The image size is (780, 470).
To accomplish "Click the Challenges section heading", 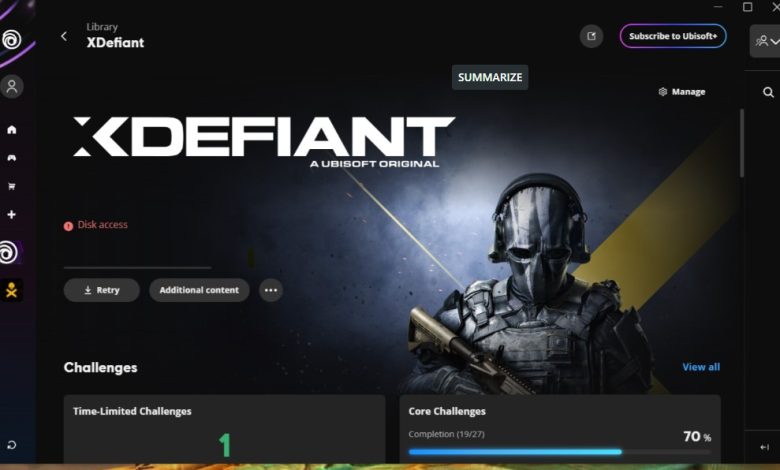I will (100, 368).
